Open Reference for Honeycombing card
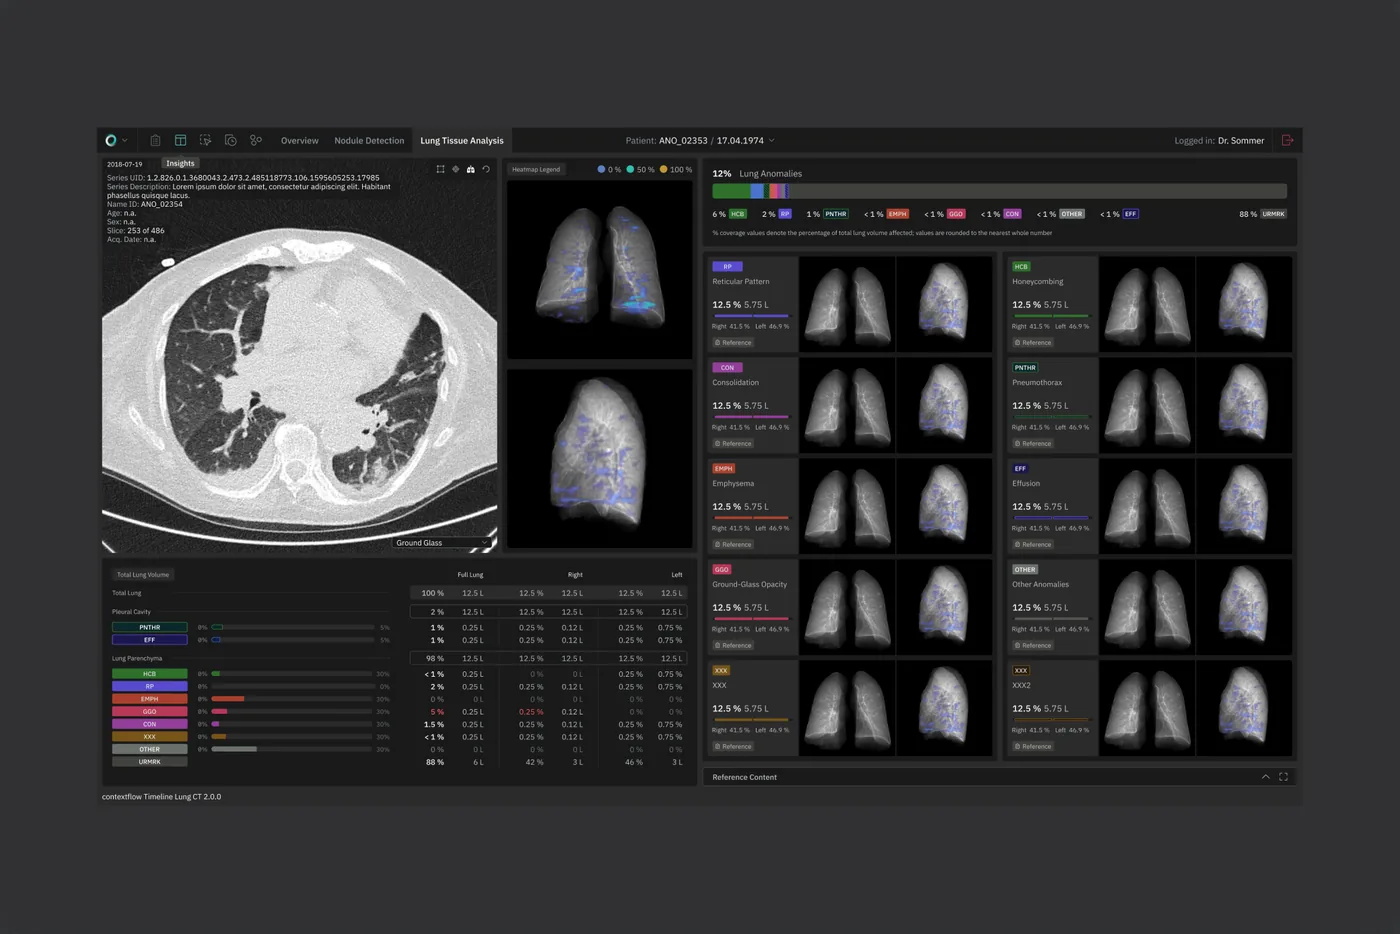Image resolution: width=1400 pixels, height=934 pixels. pyautogui.click(x=1033, y=343)
